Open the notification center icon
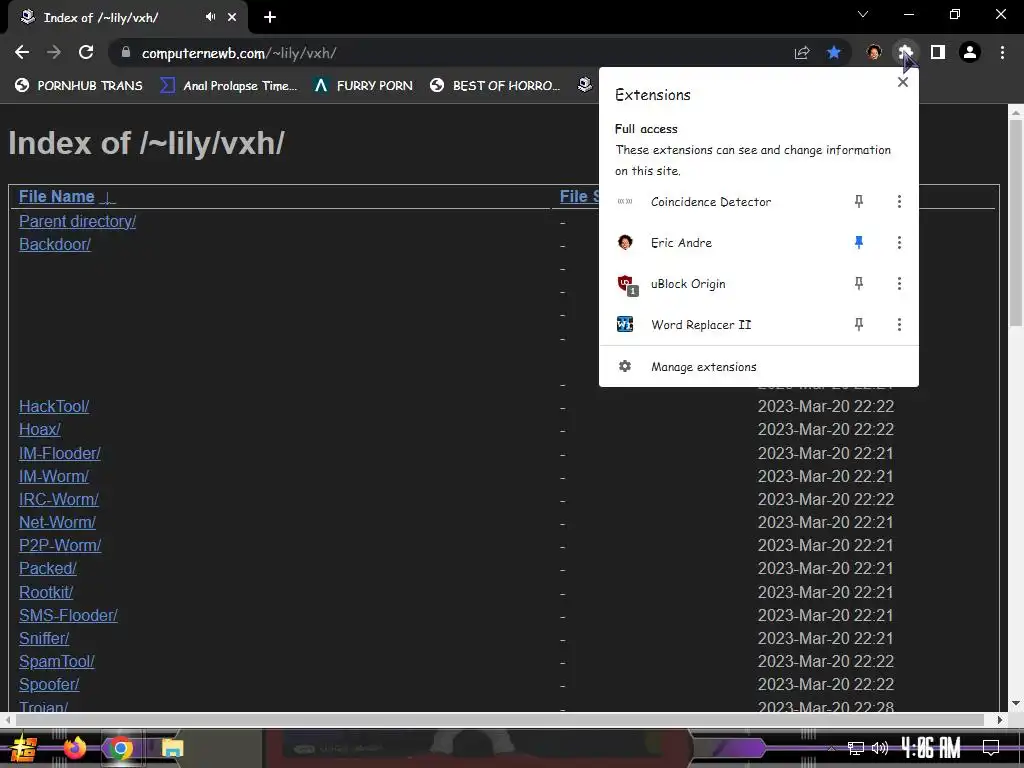This screenshot has width=1024, height=768. [991, 748]
